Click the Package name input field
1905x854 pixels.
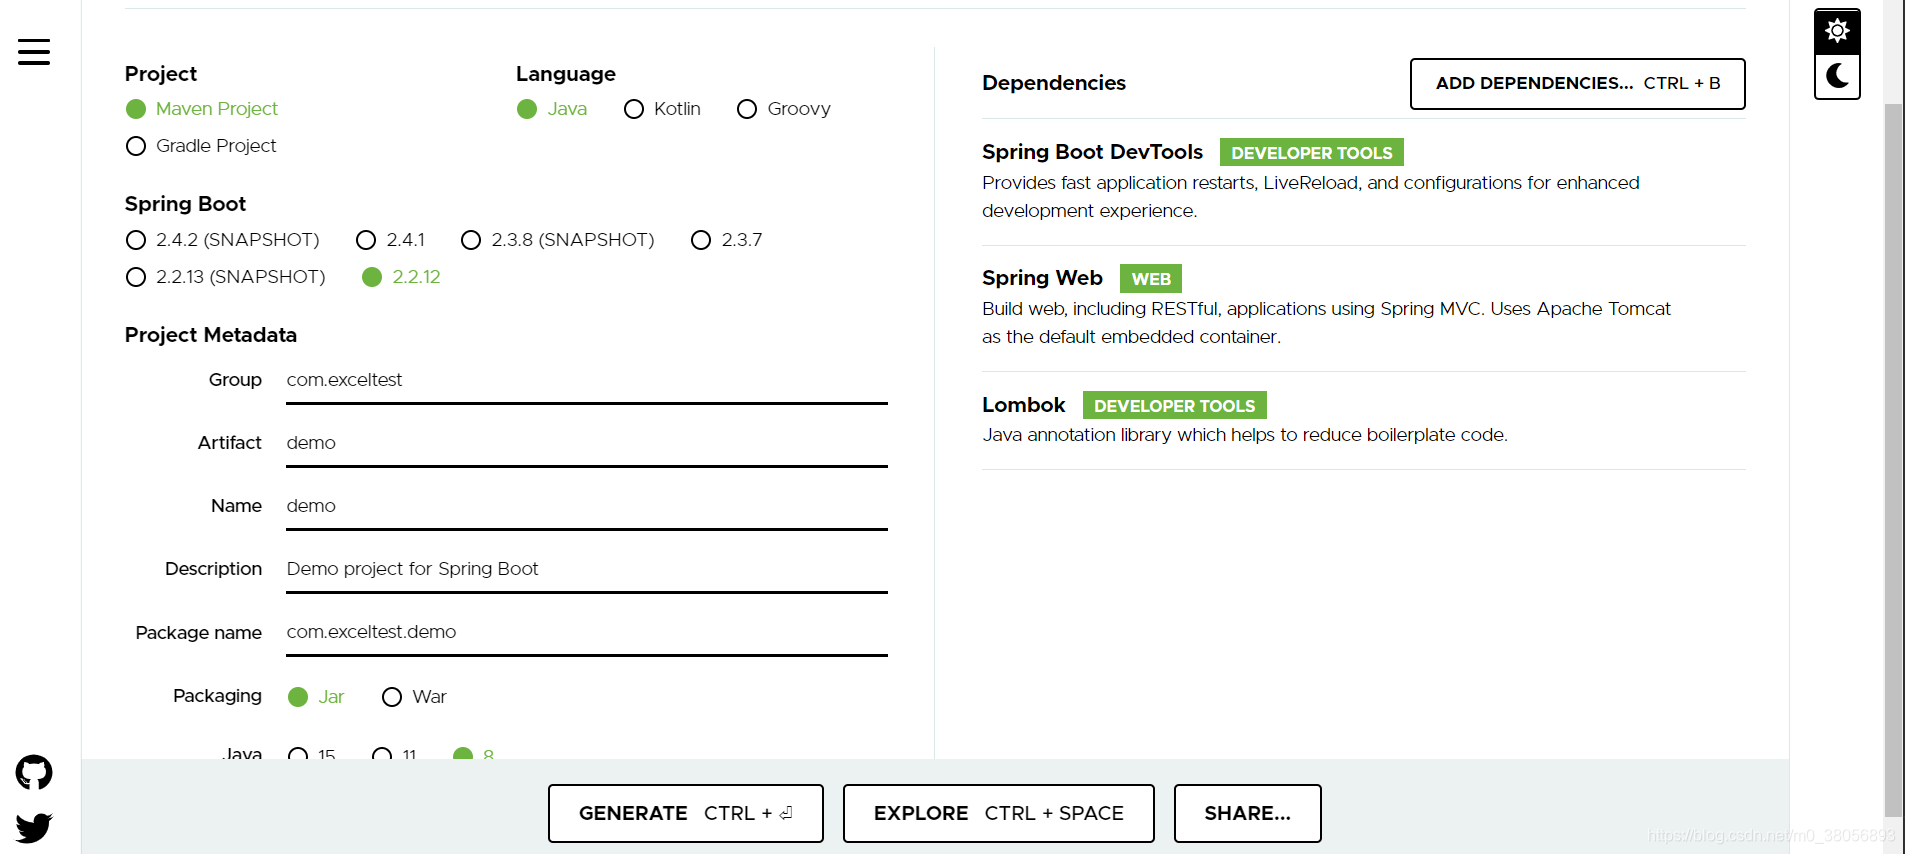click(x=587, y=633)
